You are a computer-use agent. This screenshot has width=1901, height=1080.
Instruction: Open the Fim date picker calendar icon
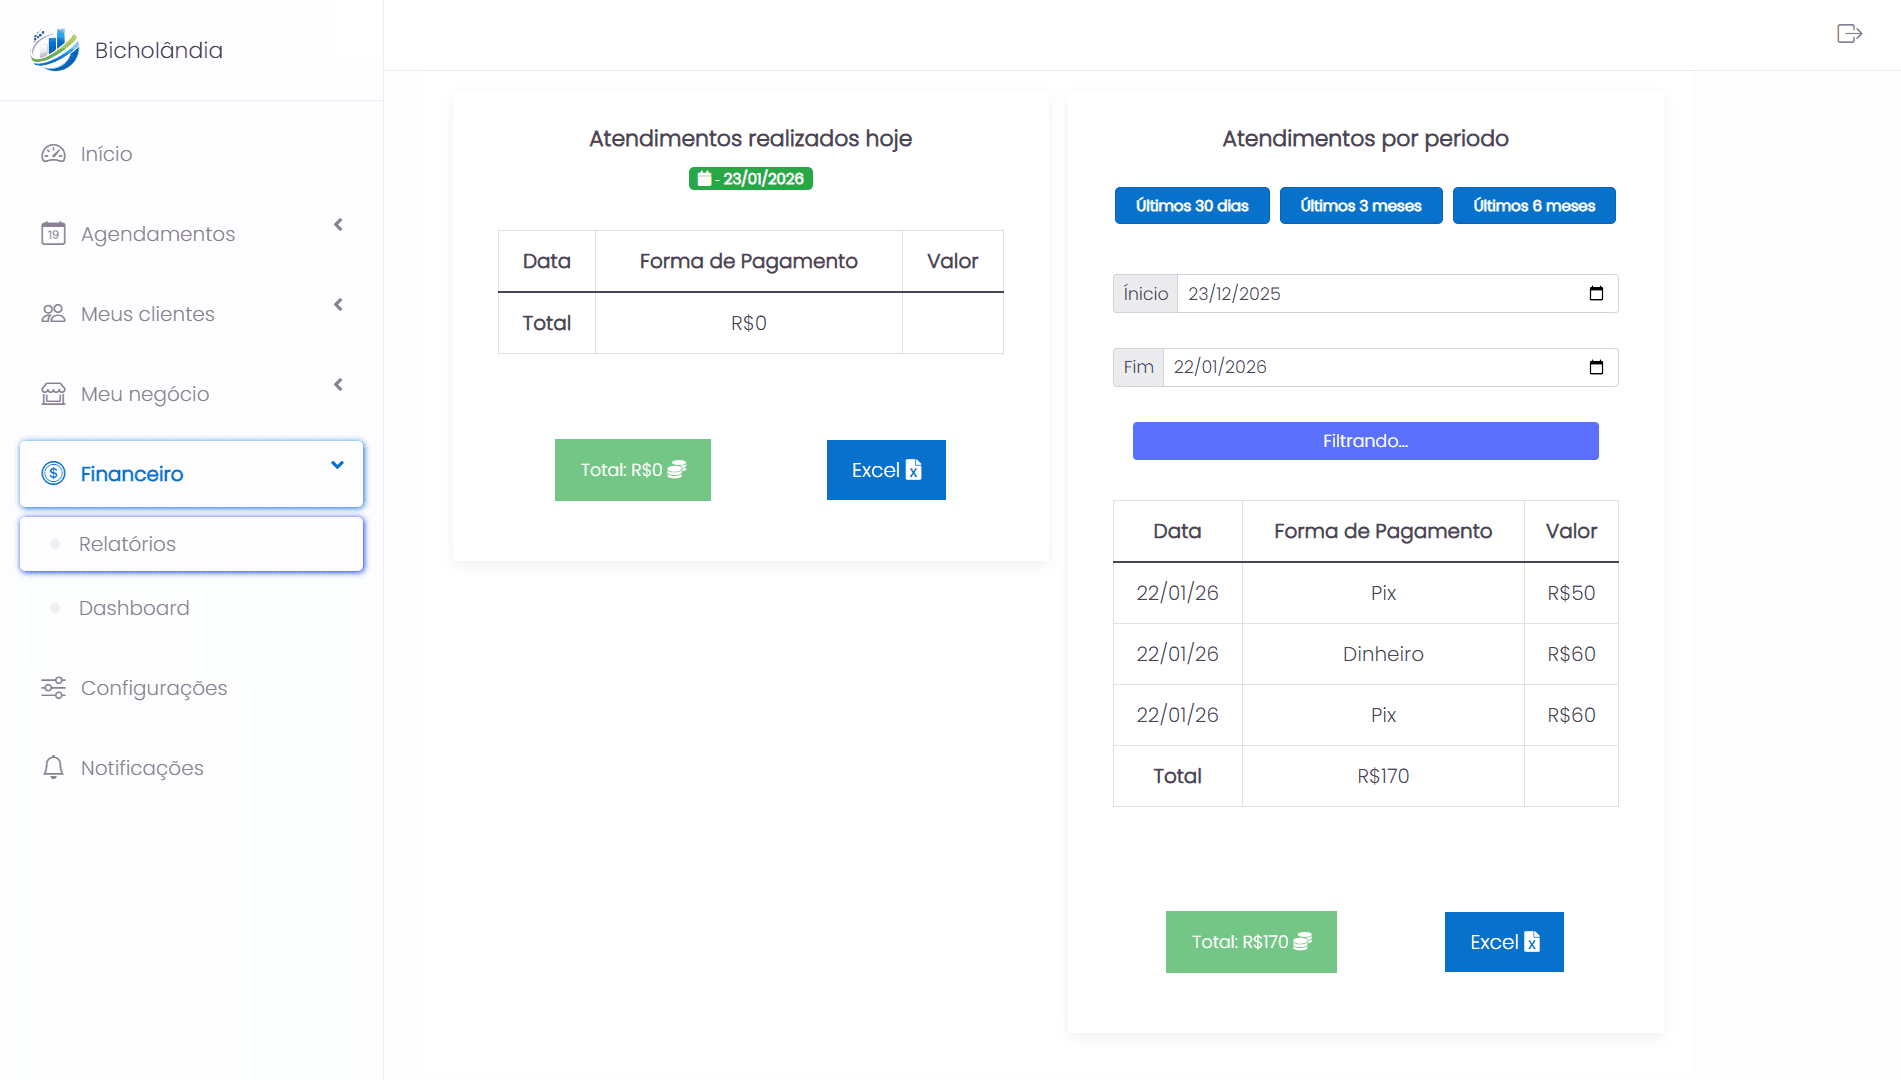[1596, 368]
